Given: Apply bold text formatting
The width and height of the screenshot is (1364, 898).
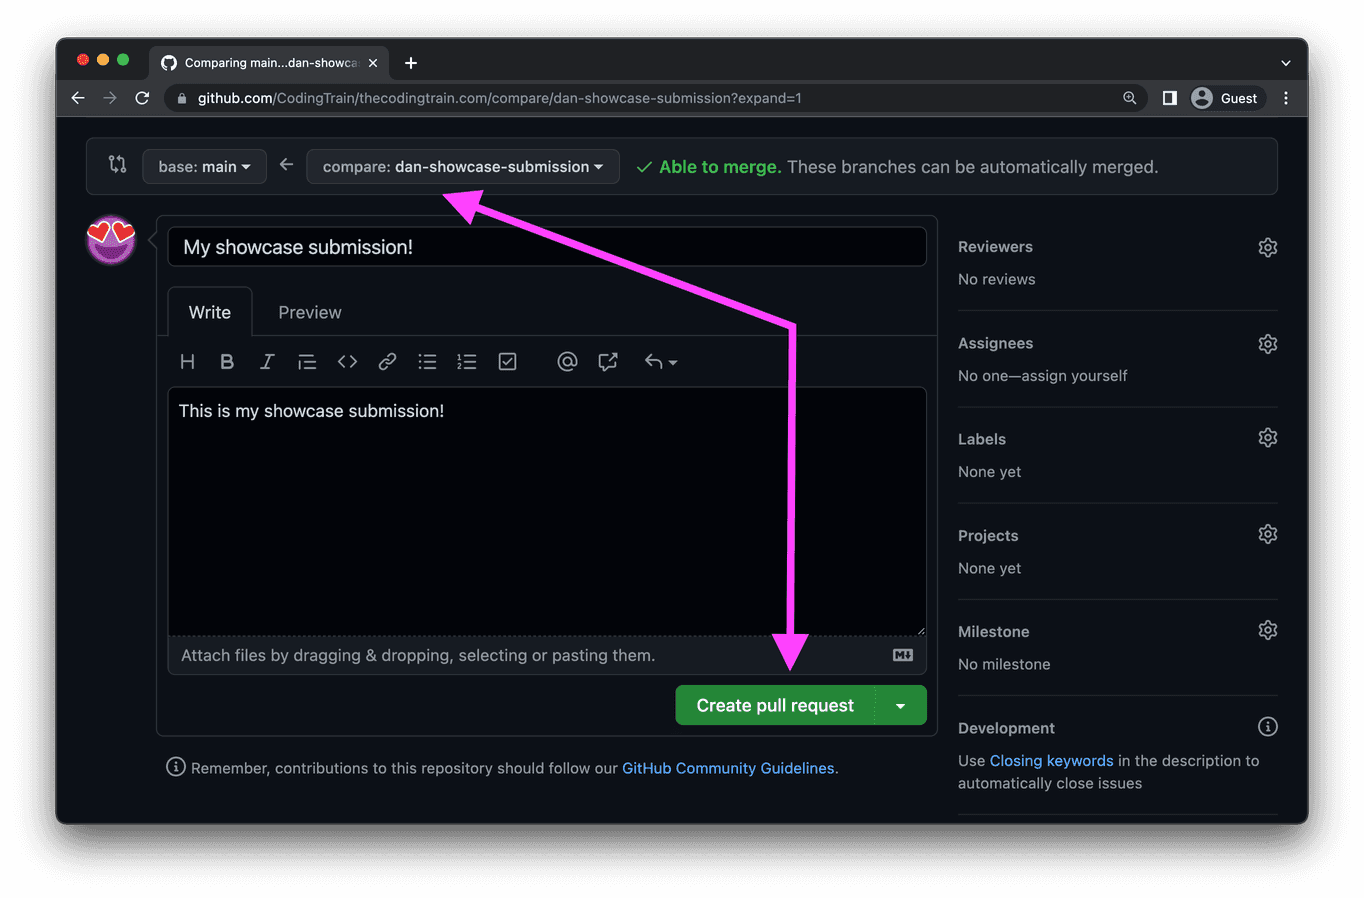Looking at the screenshot, I should pyautogui.click(x=227, y=362).
